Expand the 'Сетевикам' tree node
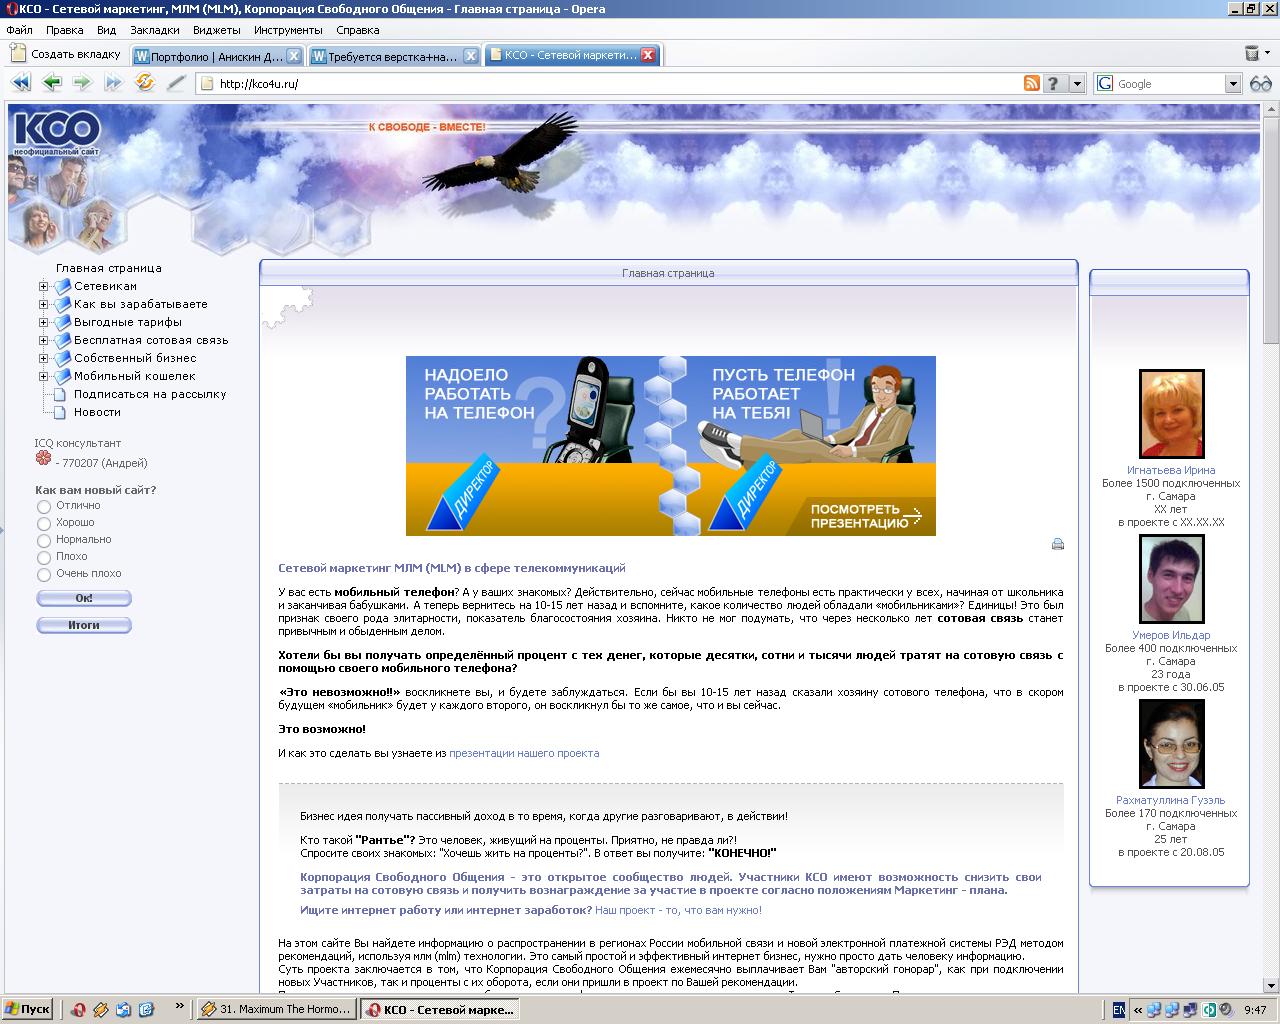1280x1024 pixels. coord(42,286)
